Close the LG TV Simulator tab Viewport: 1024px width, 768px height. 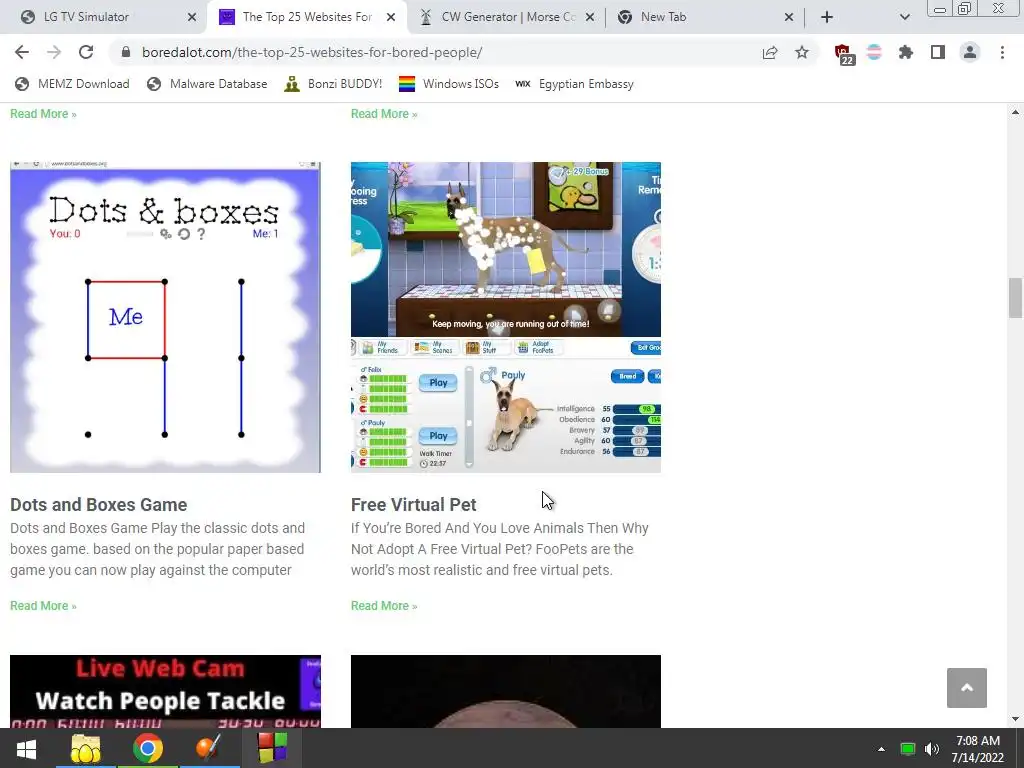tap(191, 17)
